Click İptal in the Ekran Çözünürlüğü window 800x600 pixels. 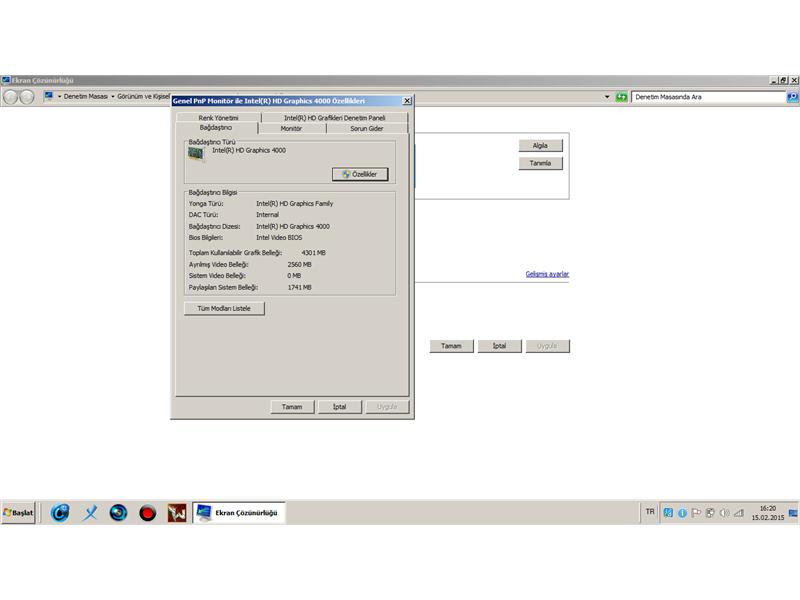click(499, 346)
